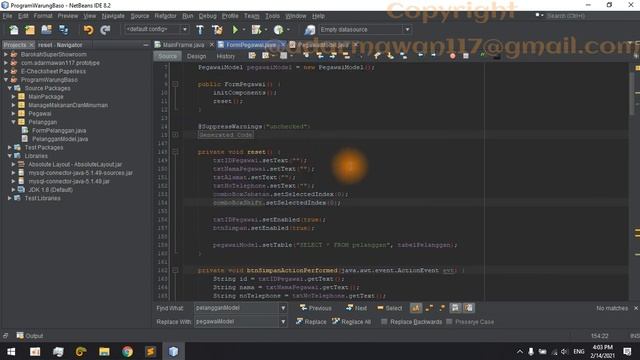Expand the BarokahSuperShowroom project node
The width and height of the screenshot is (640, 360).
6,54
